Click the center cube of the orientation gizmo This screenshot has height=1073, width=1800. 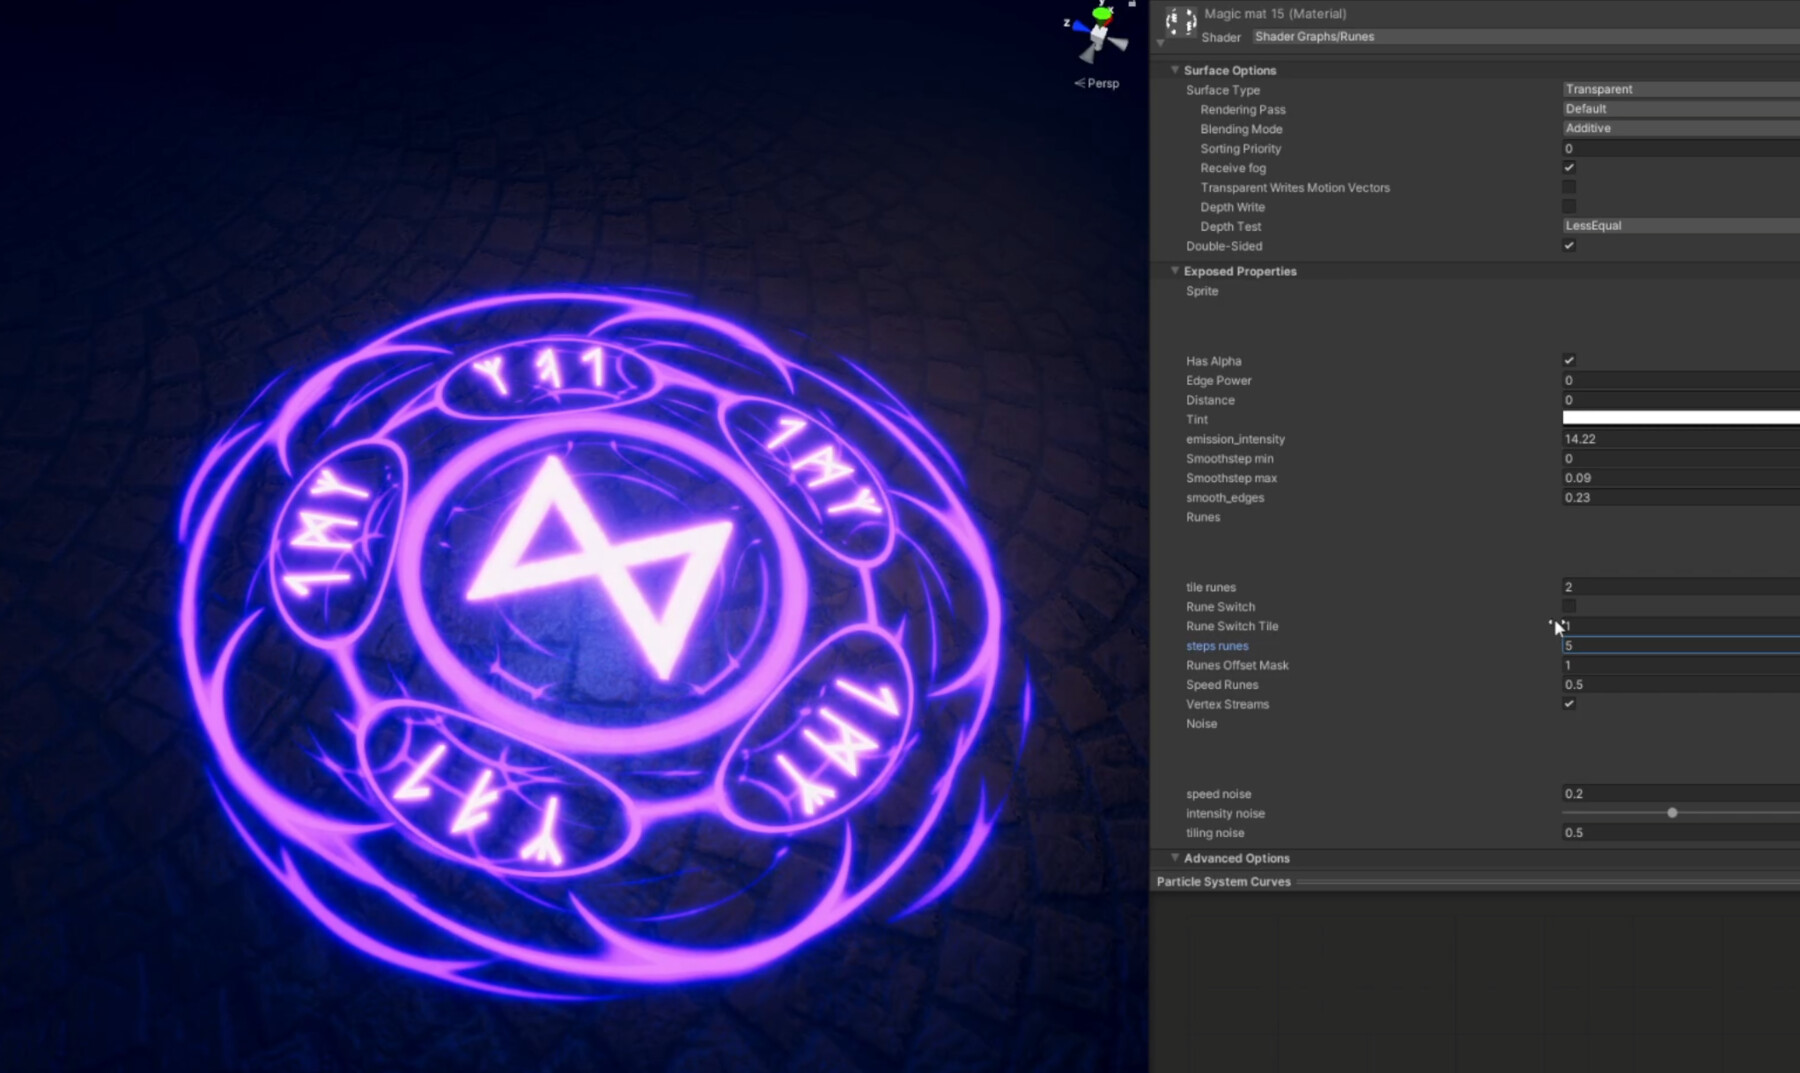[1099, 35]
